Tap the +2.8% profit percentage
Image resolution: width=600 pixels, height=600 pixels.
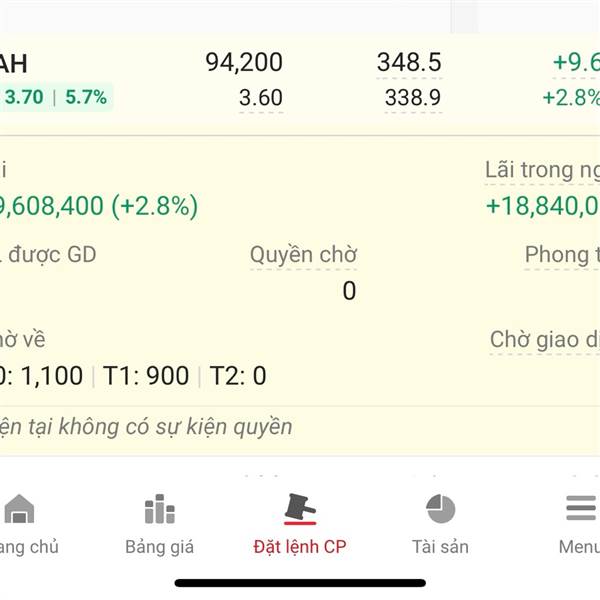click(571, 98)
